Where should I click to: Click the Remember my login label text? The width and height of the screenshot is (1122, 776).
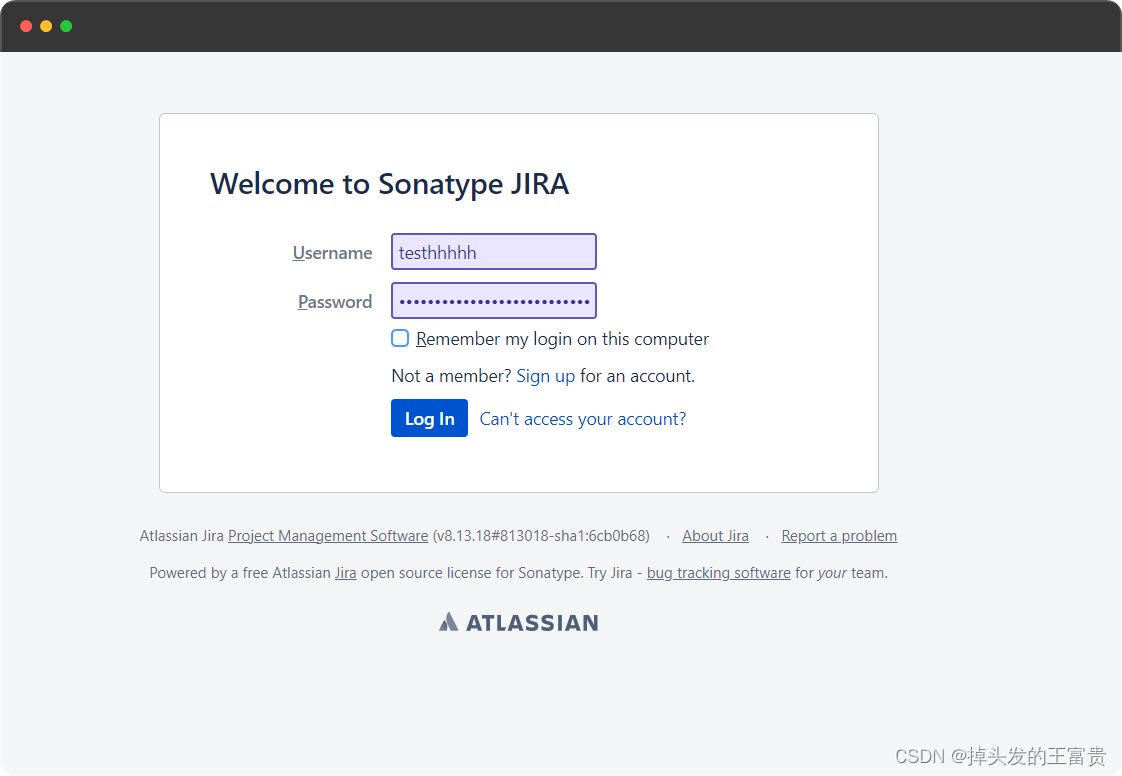tap(562, 339)
